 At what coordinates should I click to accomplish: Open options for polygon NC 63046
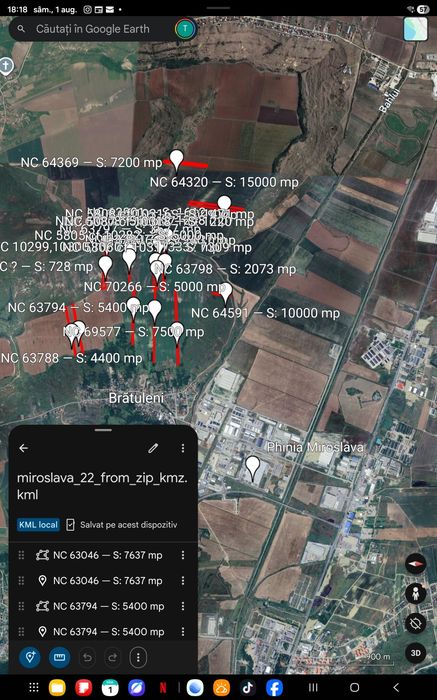click(x=183, y=555)
